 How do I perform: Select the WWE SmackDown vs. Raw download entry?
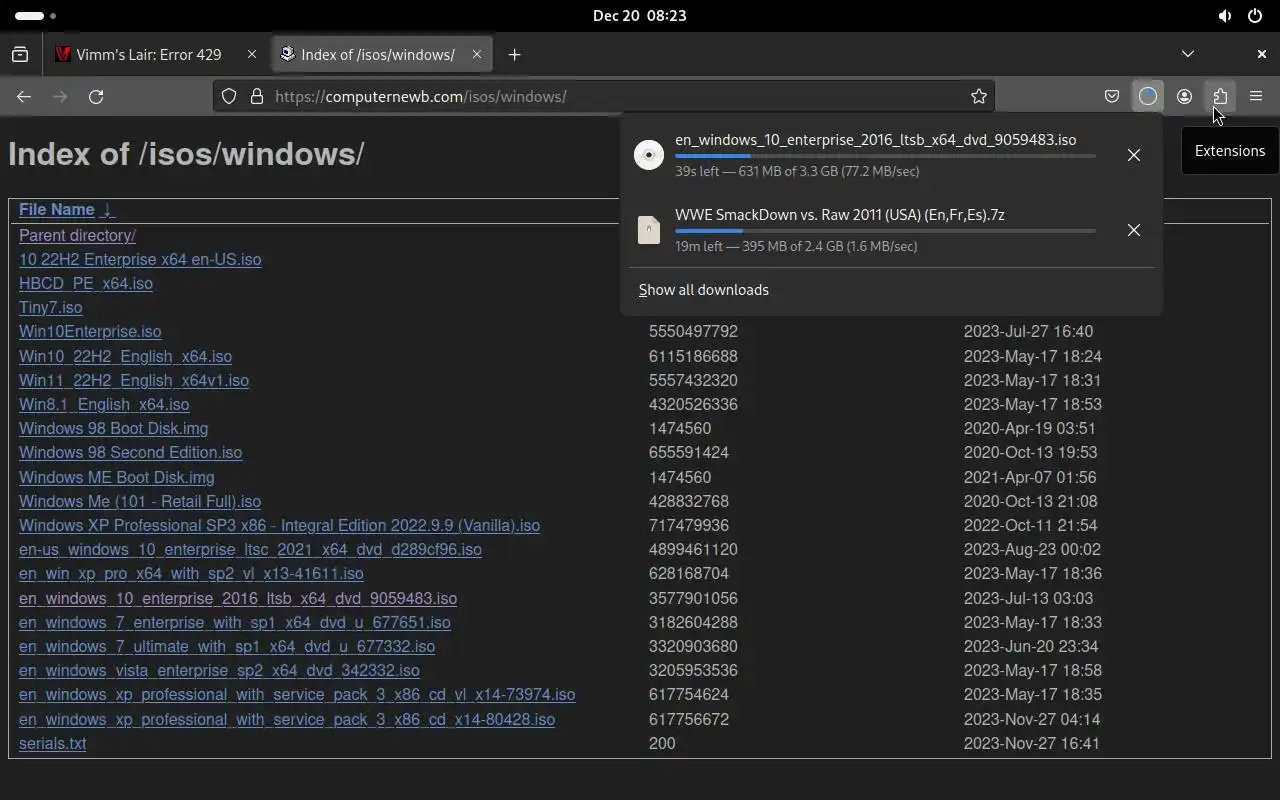(891, 230)
